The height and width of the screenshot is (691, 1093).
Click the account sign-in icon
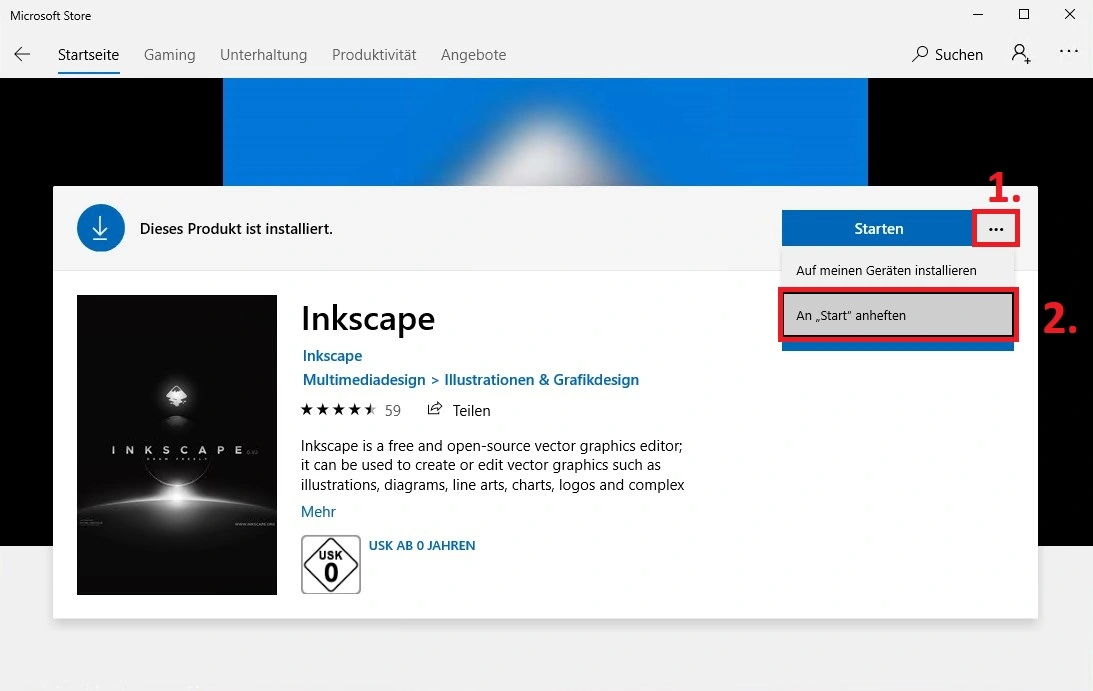[x=1020, y=54]
